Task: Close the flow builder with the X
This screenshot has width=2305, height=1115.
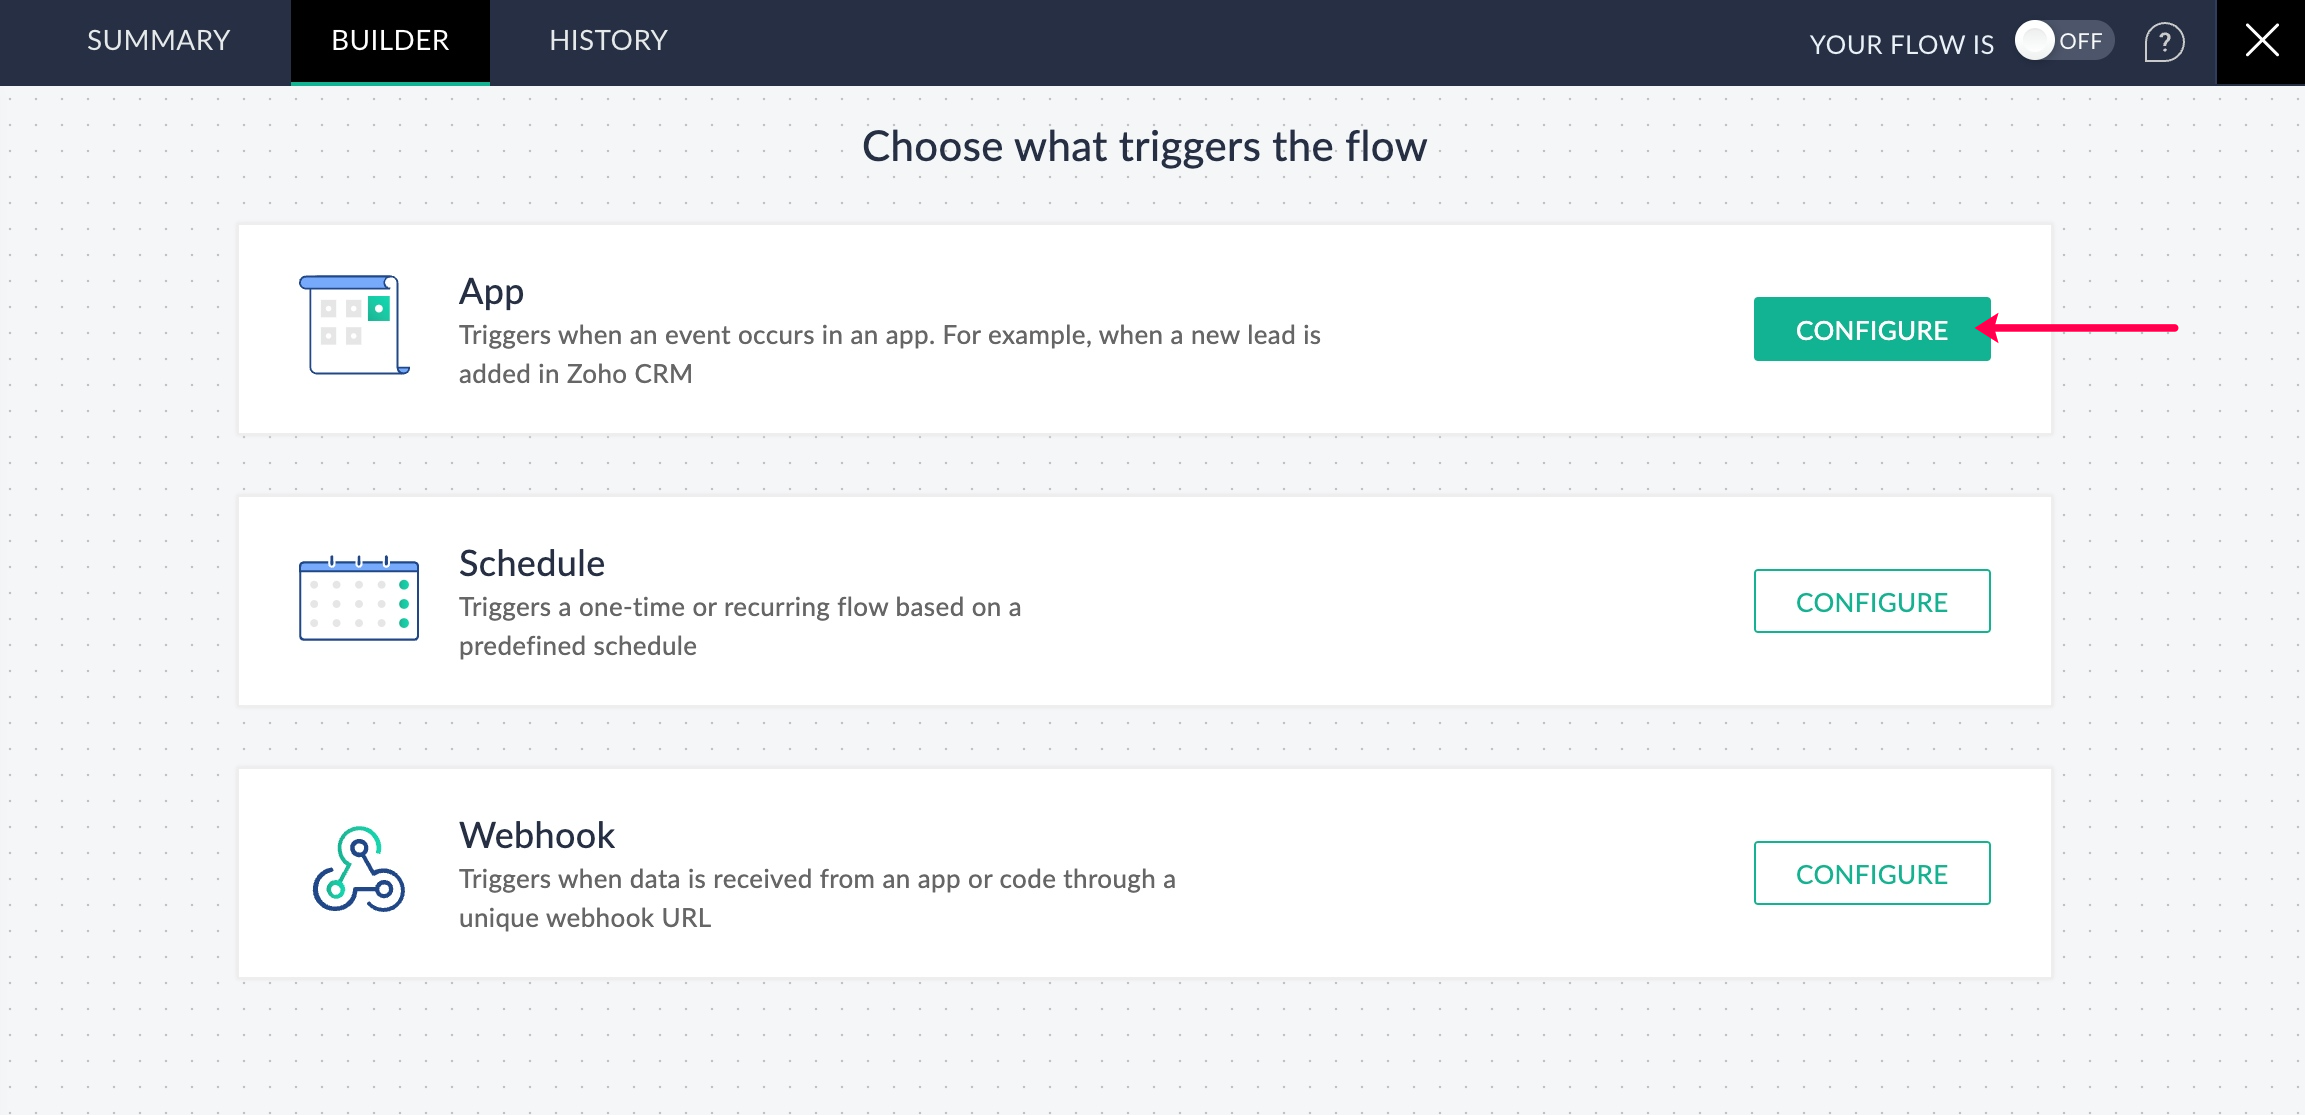Action: click(2261, 41)
